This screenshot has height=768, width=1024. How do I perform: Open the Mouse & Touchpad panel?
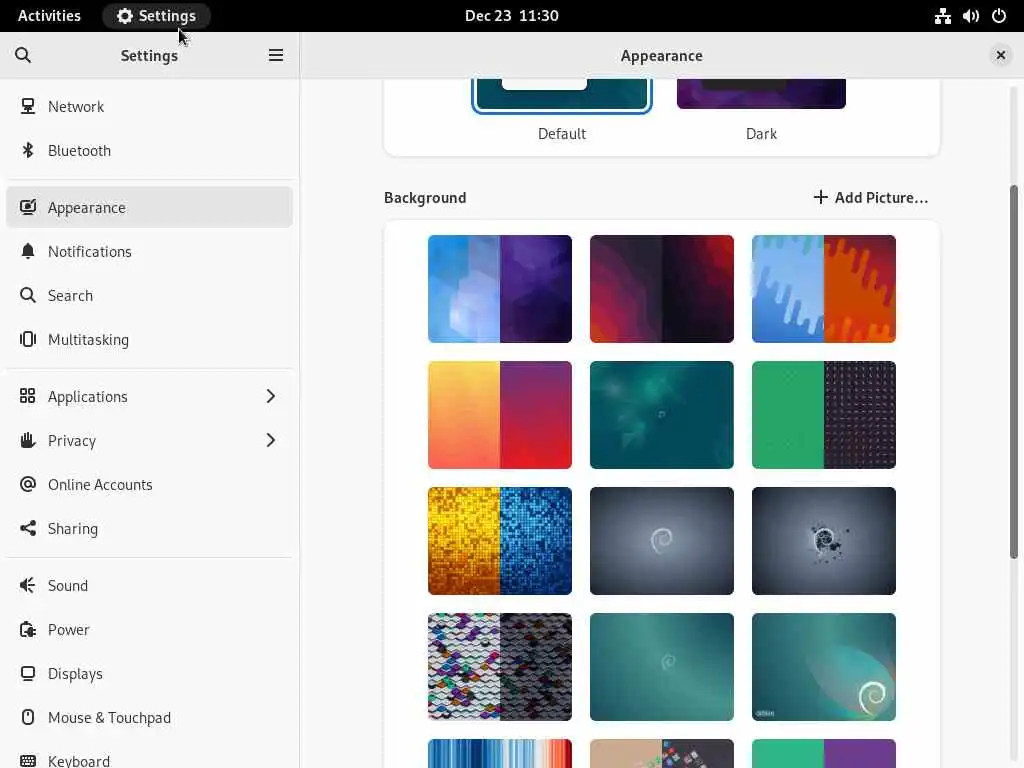point(150,718)
